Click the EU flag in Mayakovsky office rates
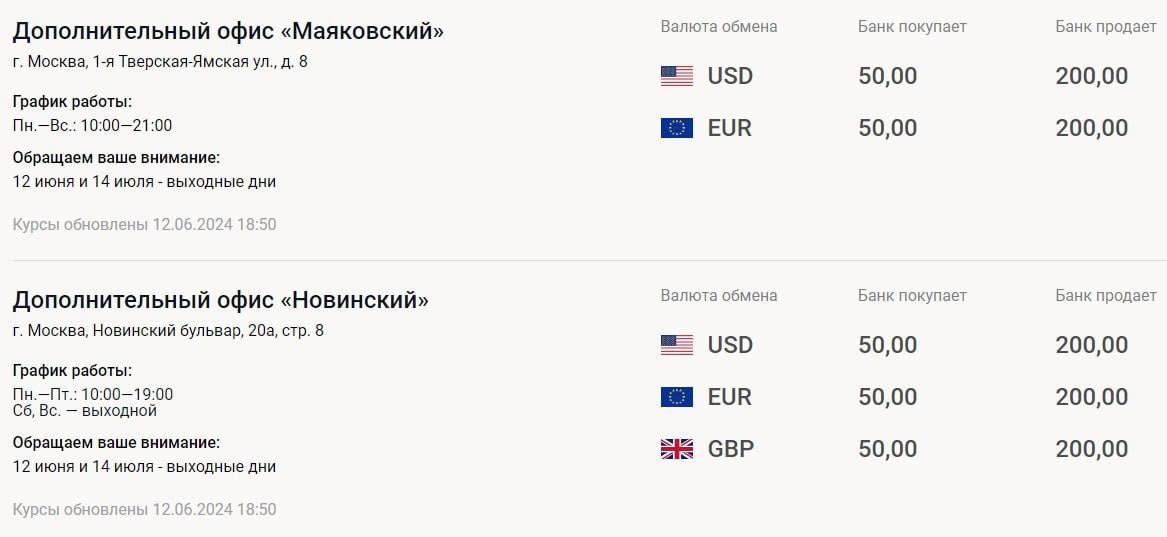Viewport: 1167px width, 537px height. tap(677, 128)
